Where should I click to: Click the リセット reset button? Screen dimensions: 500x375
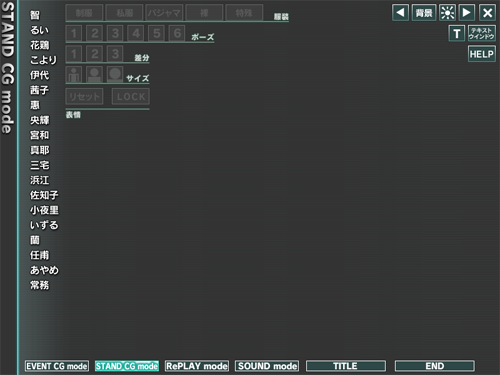point(84,97)
